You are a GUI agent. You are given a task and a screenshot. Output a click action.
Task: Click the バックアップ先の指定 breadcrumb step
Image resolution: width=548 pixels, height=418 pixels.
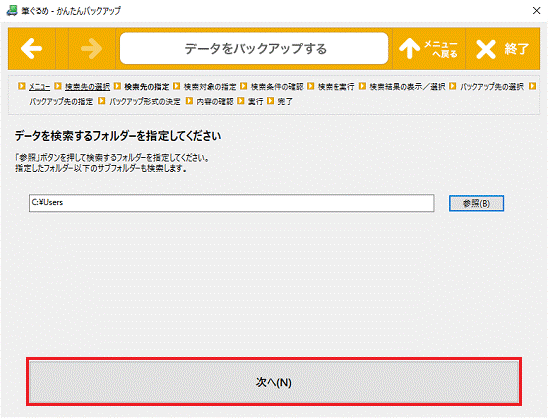point(61,102)
